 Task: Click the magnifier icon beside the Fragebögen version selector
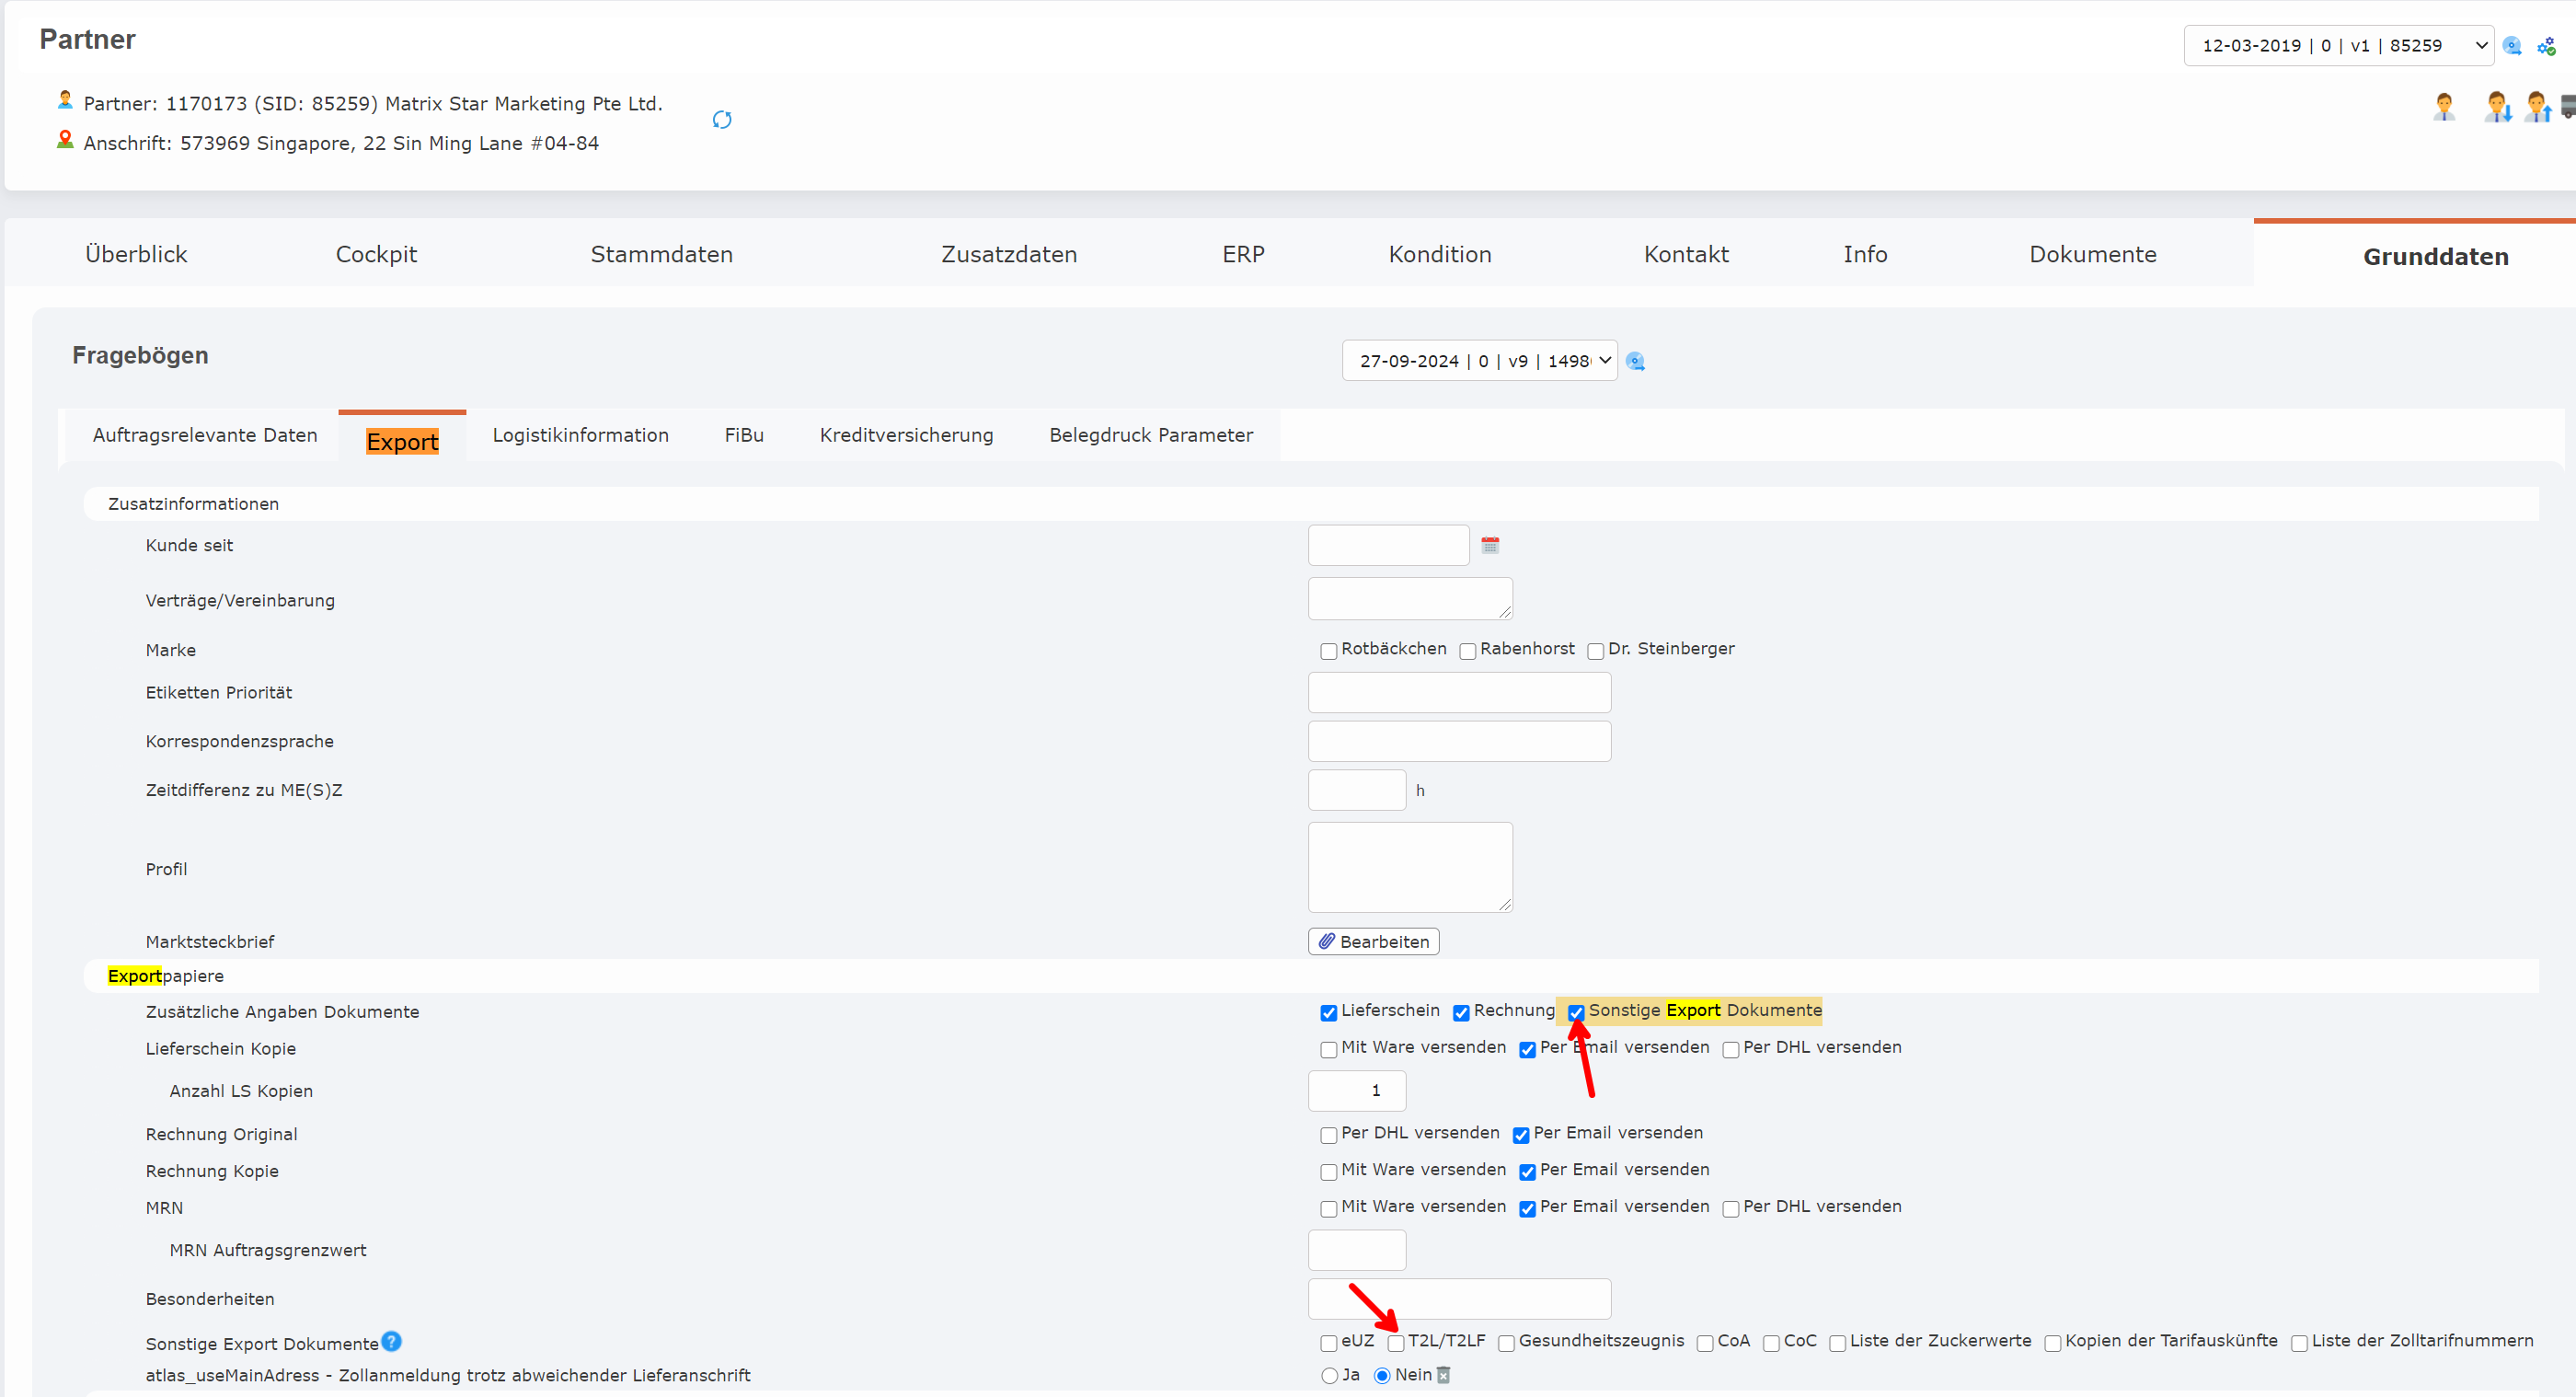click(x=1636, y=361)
